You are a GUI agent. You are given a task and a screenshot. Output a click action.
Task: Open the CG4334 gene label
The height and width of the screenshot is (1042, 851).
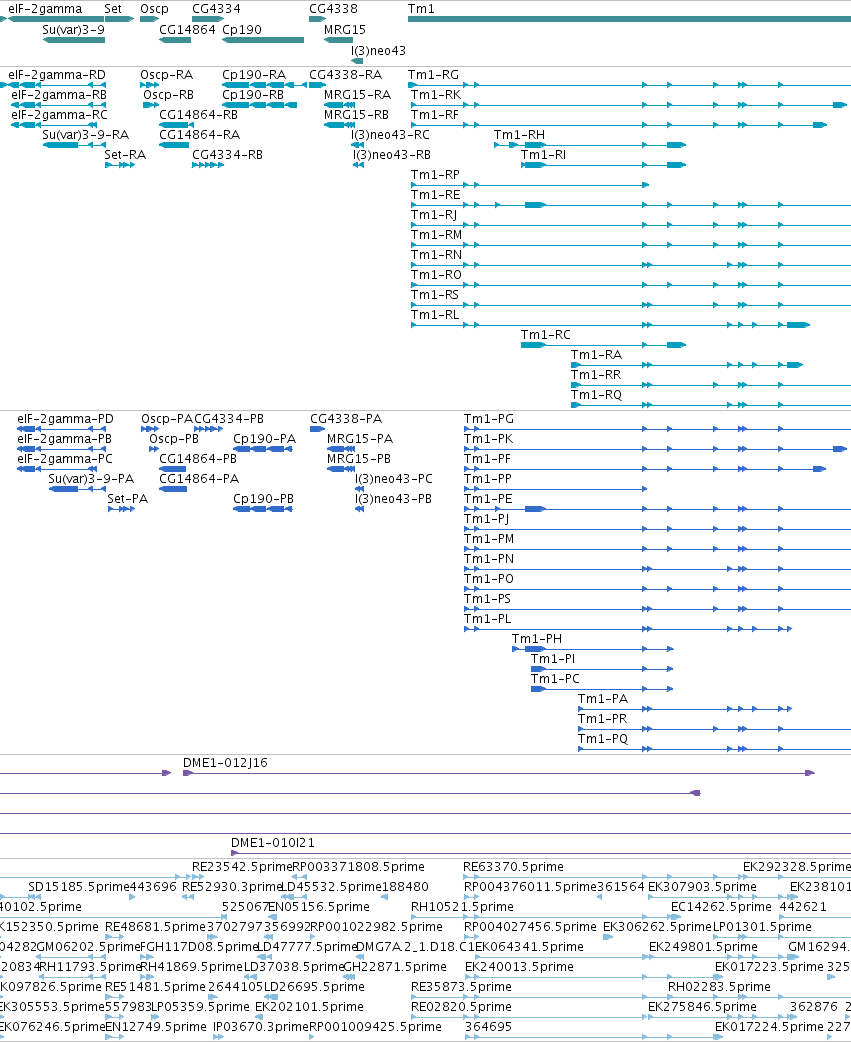coord(216,9)
